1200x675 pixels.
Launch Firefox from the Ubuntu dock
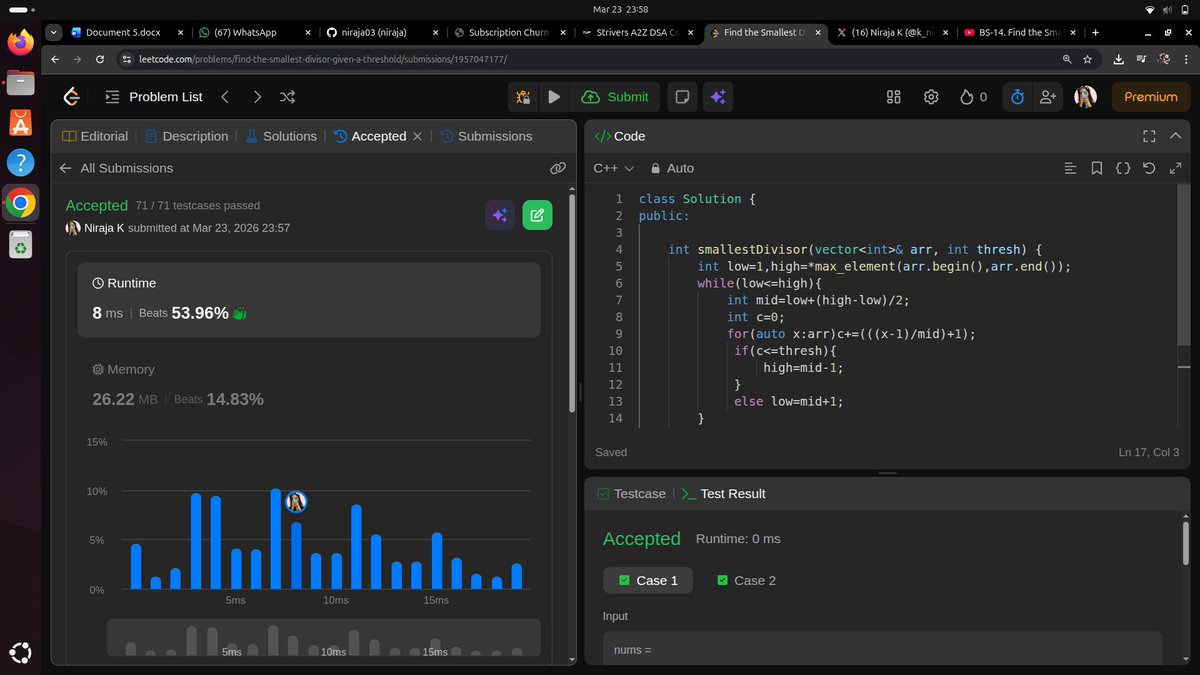point(20,43)
